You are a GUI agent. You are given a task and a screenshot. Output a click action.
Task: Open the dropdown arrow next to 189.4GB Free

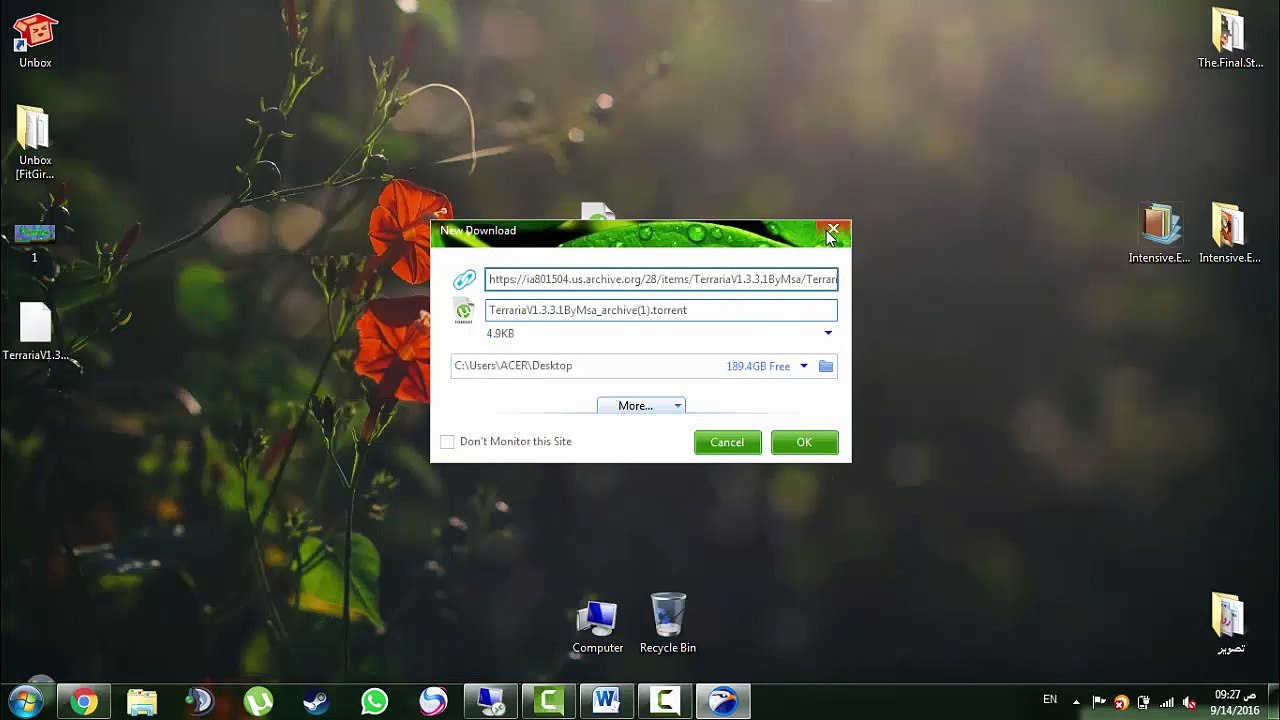(803, 367)
